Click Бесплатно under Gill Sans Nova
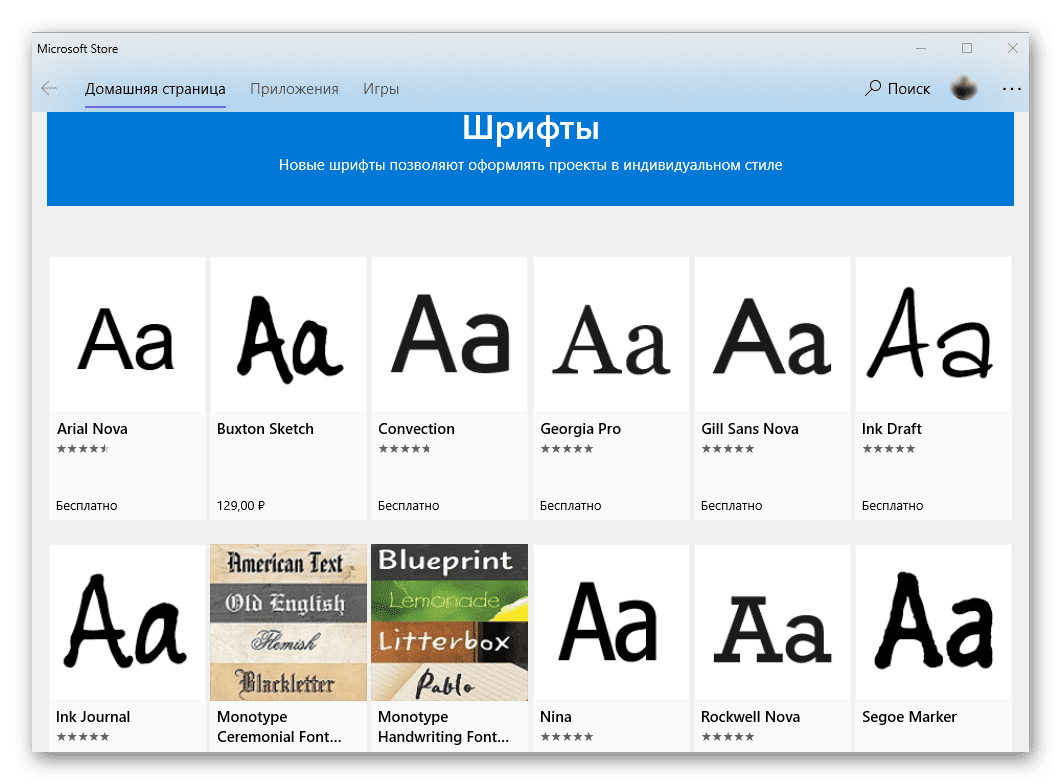Image resolution: width=1061 pixels, height=784 pixels. 731,505
